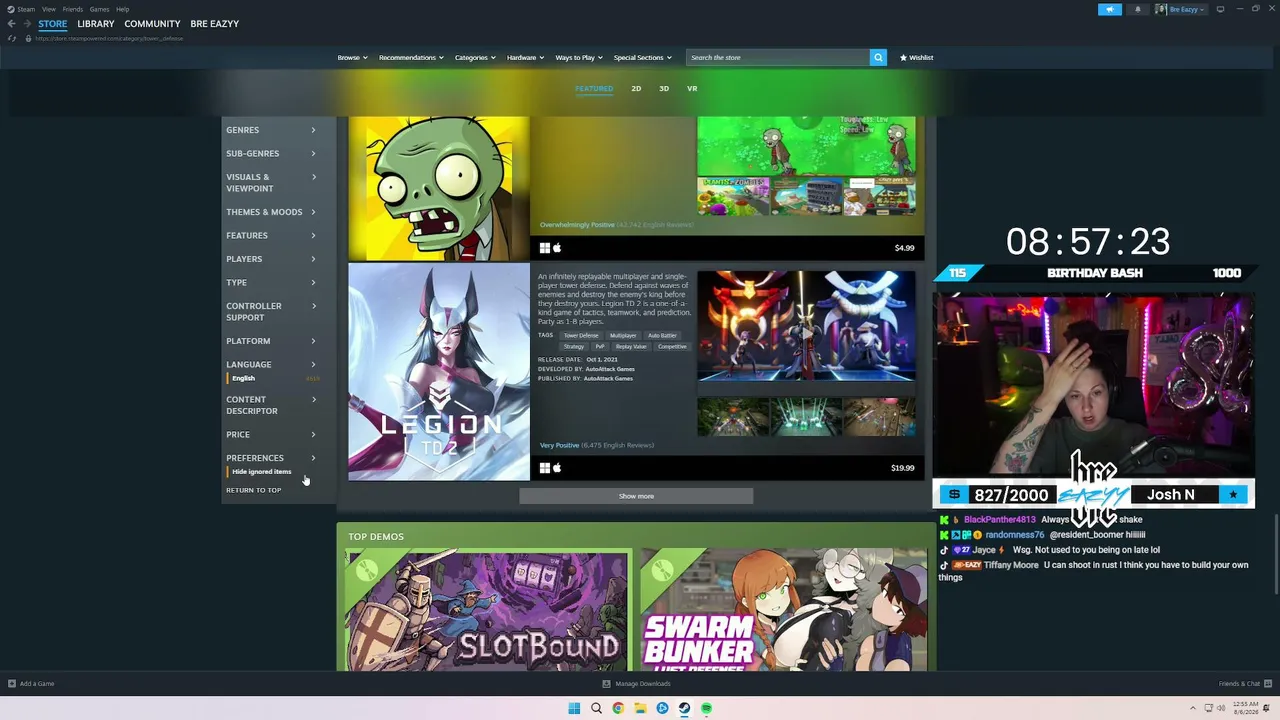Expand the Sub-Genres filter
1280x720 pixels.
(x=271, y=153)
